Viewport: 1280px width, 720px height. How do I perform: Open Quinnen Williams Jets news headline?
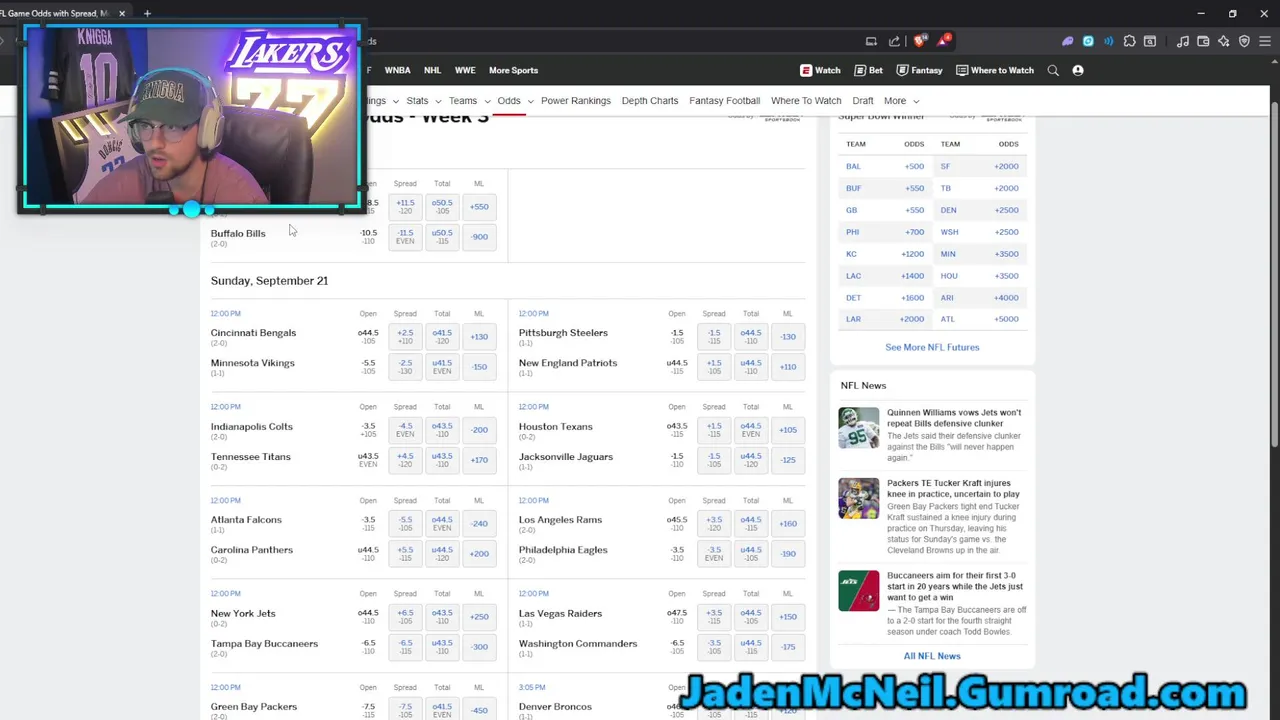tap(954, 418)
